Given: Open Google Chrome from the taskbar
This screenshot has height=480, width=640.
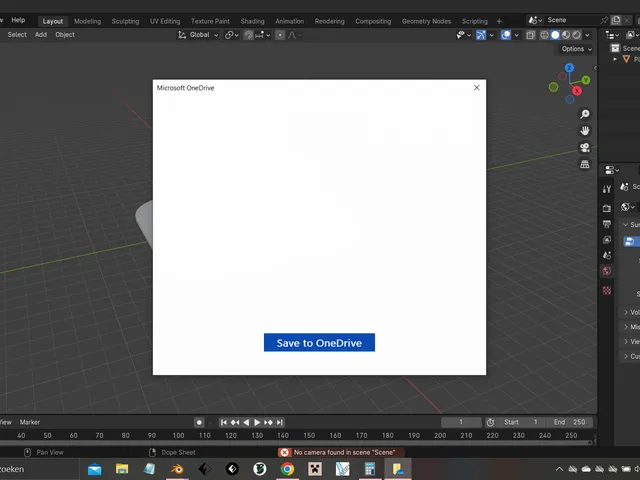Looking at the screenshot, I should coord(287,469).
